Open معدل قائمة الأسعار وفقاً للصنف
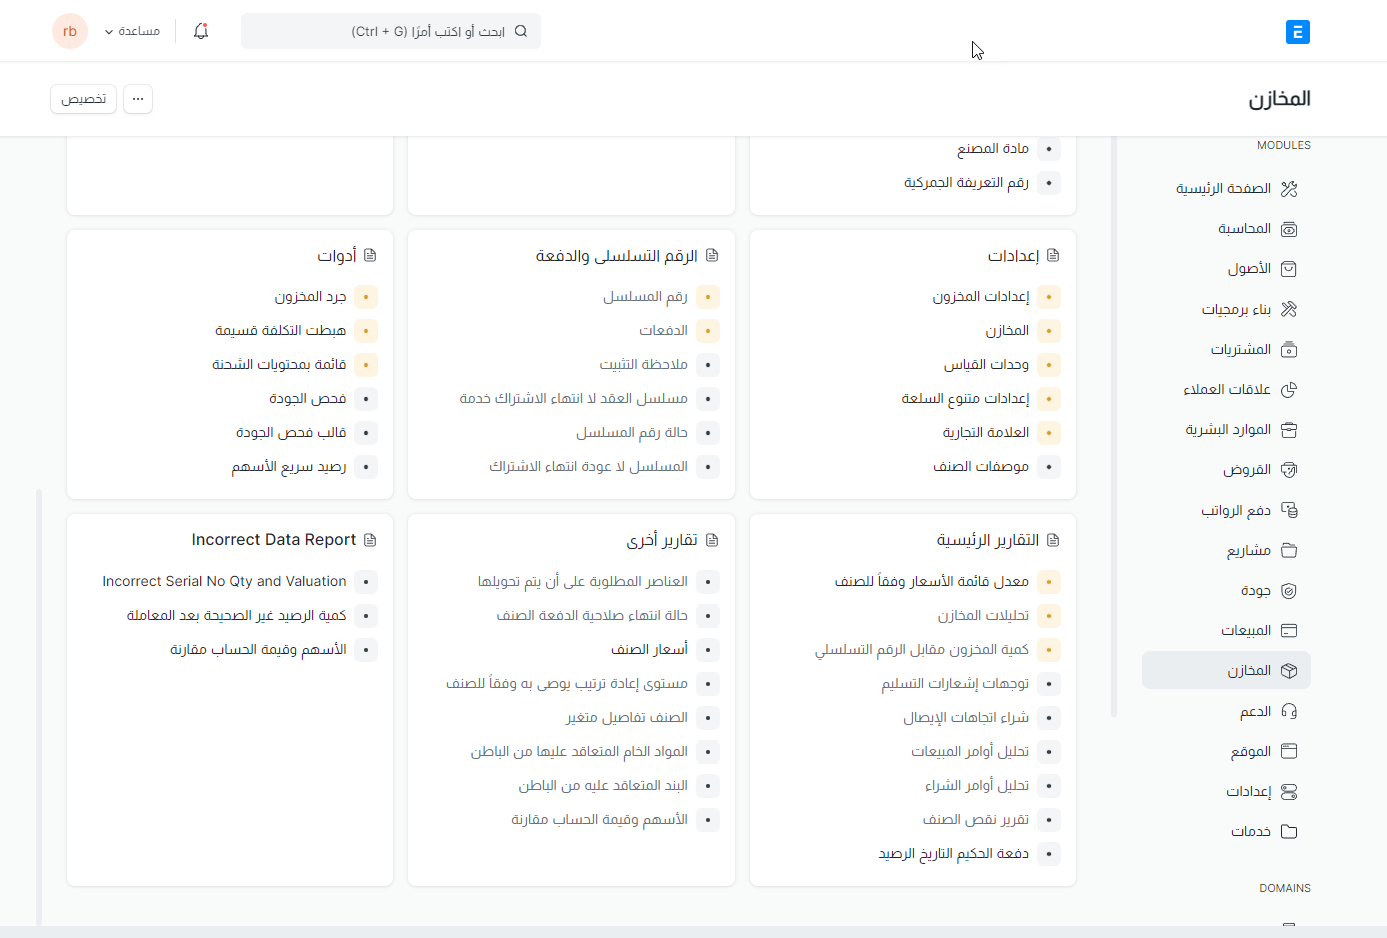This screenshot has height=938, width=1387. click(932, 581)
